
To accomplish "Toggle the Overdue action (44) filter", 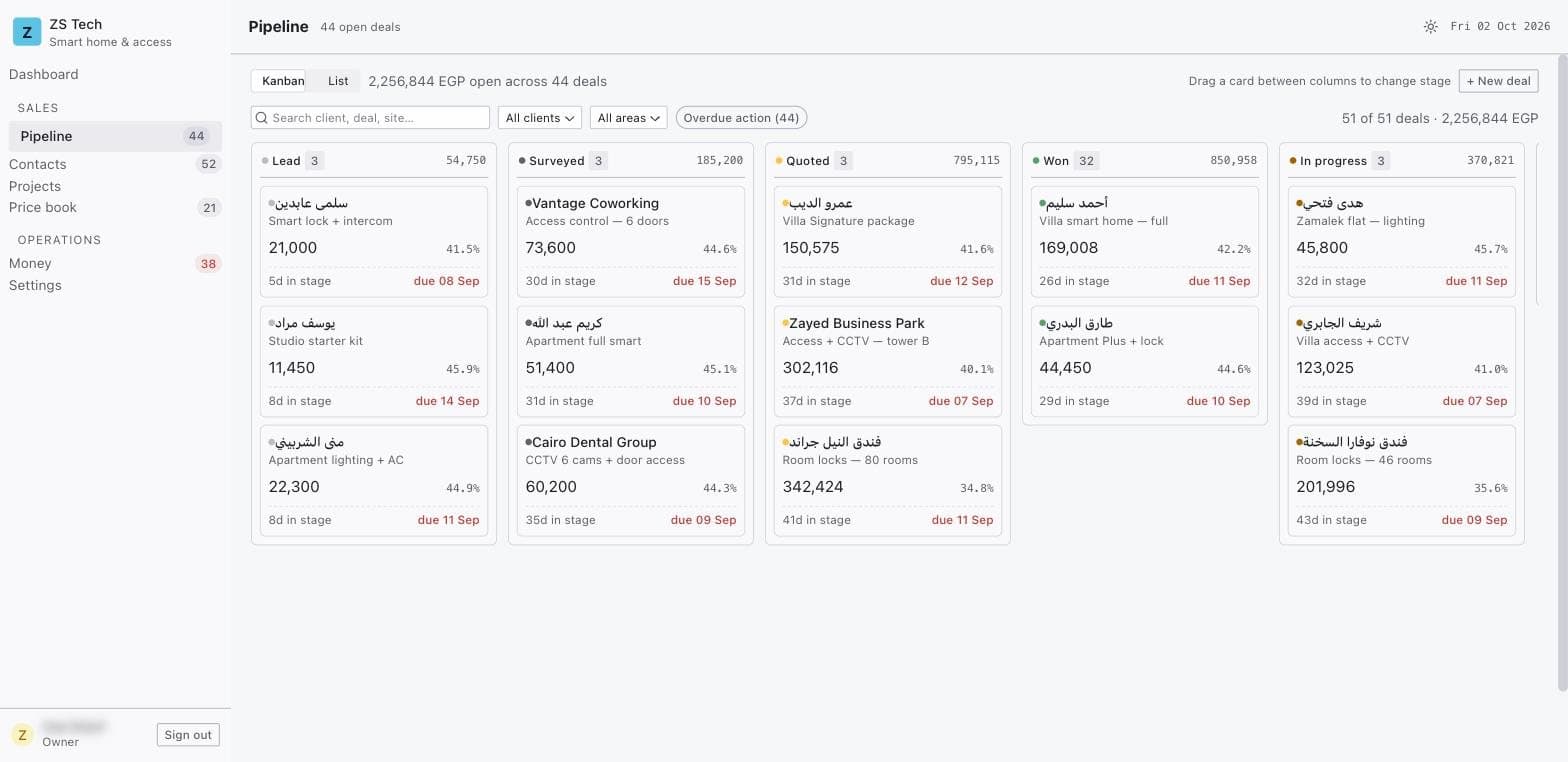I will [741, 118].
